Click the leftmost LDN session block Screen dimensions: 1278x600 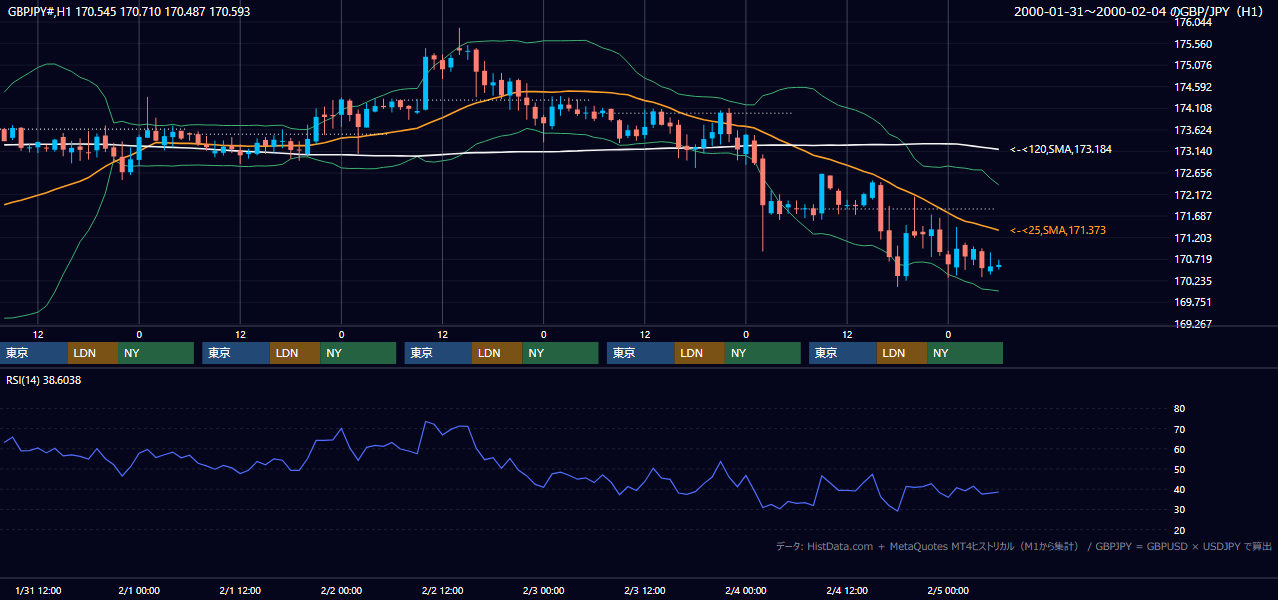93,353
